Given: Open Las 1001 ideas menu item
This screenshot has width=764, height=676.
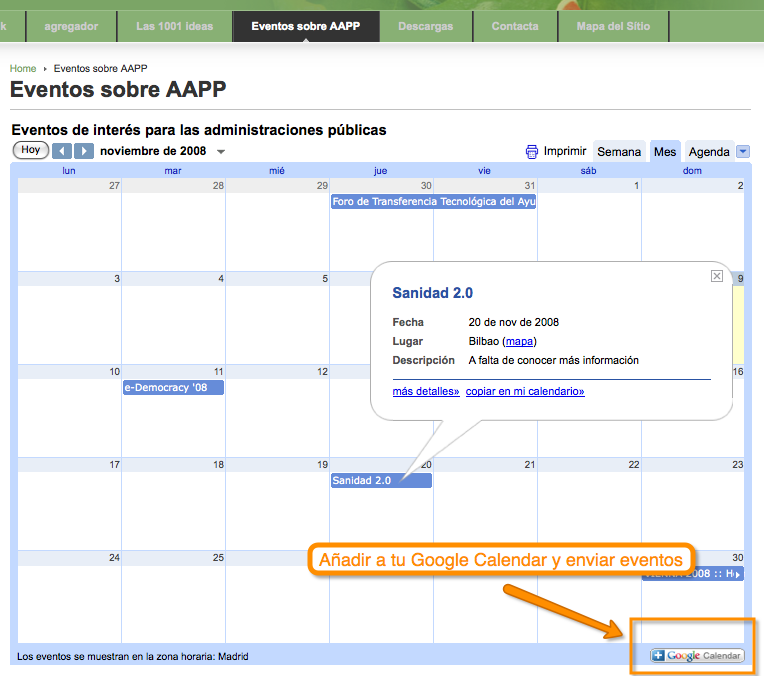Looking at the screenshot, I should pyautogui.click(x=174, y=26).
